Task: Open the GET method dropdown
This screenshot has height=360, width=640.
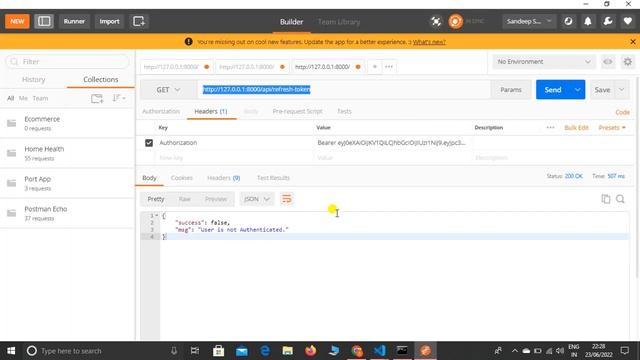Action: (x=168, y=90)
